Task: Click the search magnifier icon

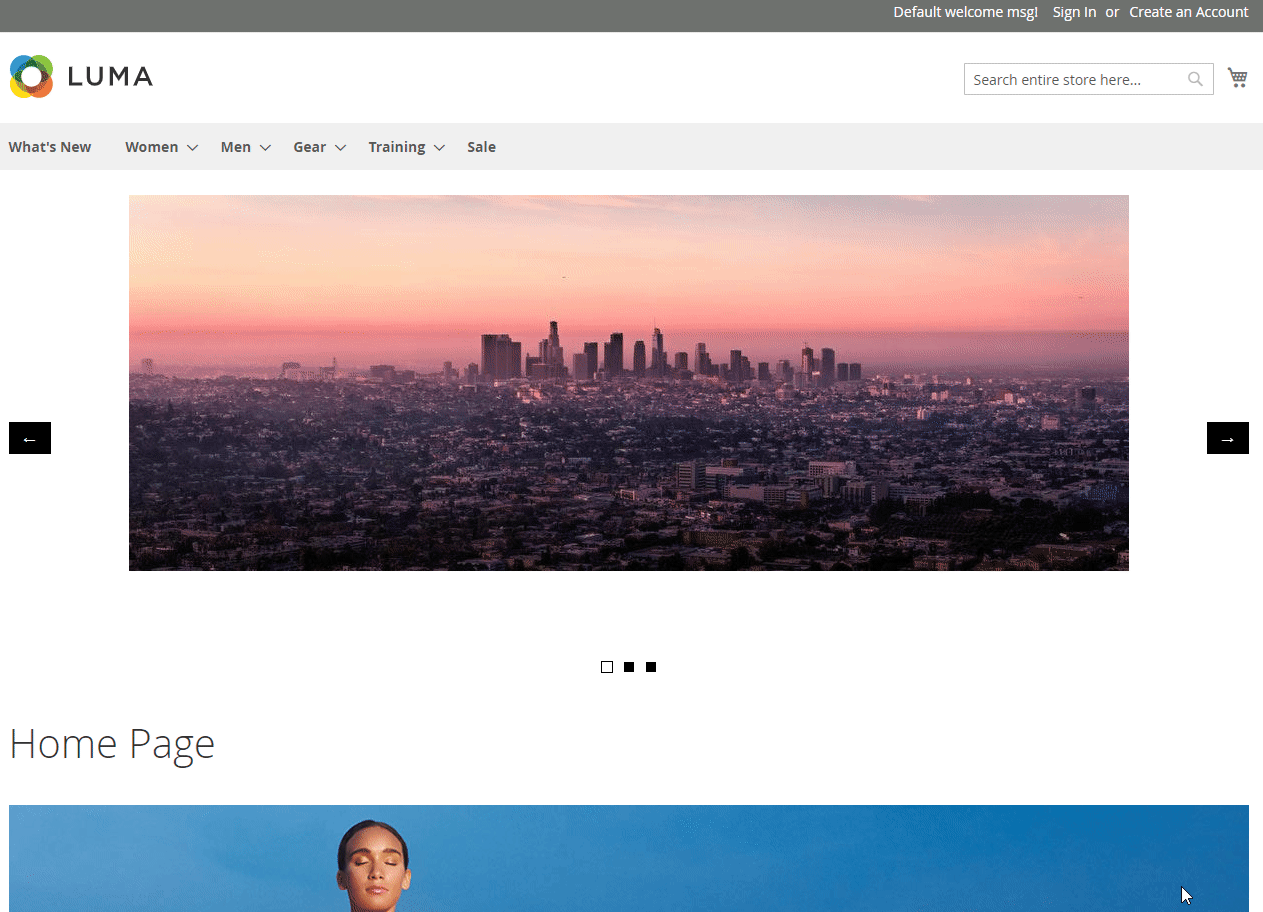Action: (x=1195, y=80)
